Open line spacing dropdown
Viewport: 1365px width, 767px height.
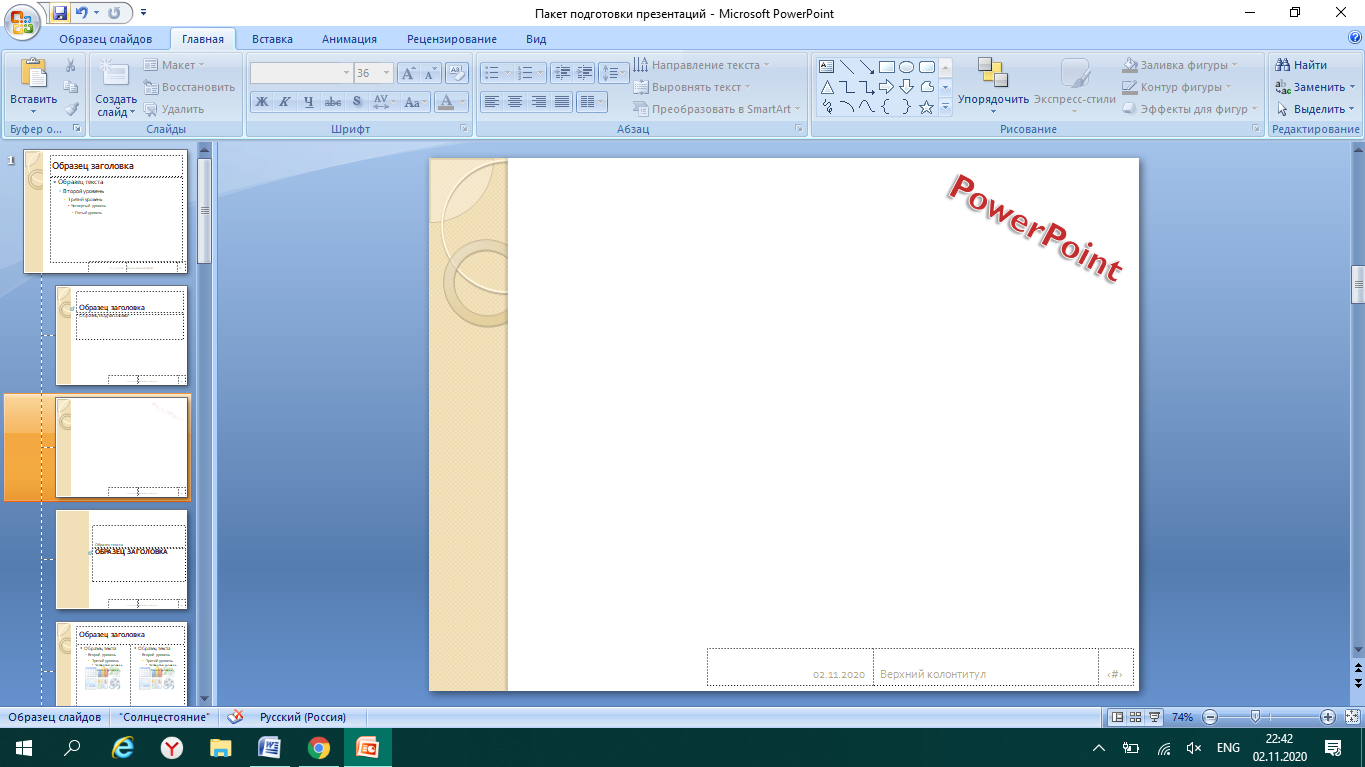pyautogui.click(x=613, y=73)
